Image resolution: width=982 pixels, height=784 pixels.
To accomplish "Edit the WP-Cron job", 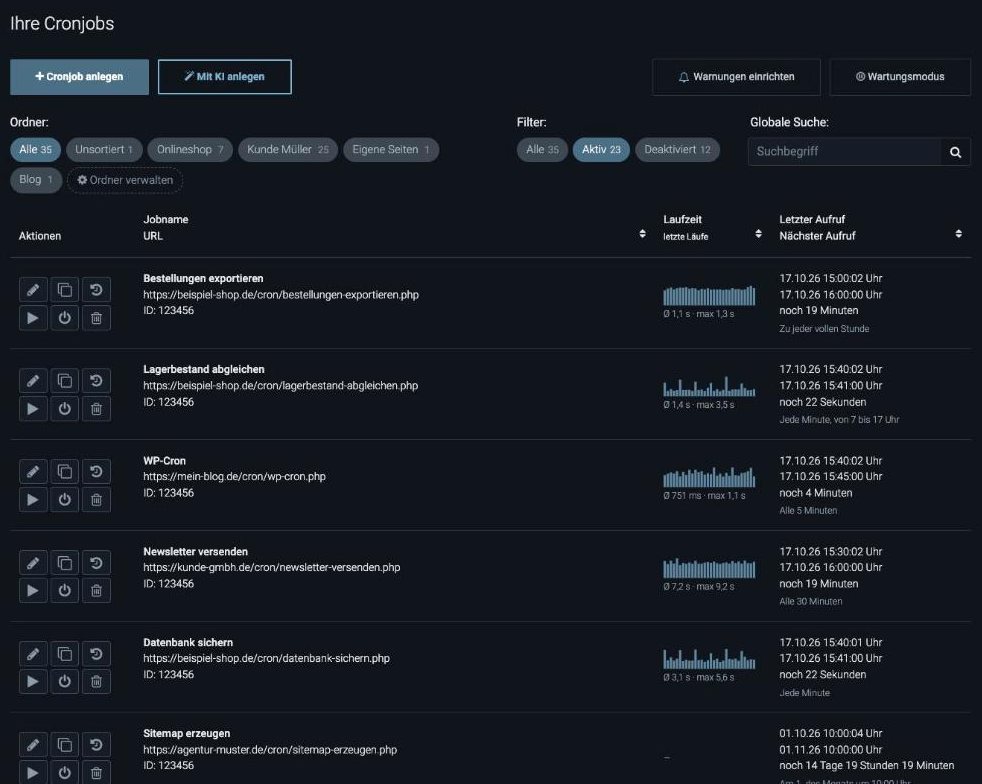I will pyautogui.click(x=33, y=472).
